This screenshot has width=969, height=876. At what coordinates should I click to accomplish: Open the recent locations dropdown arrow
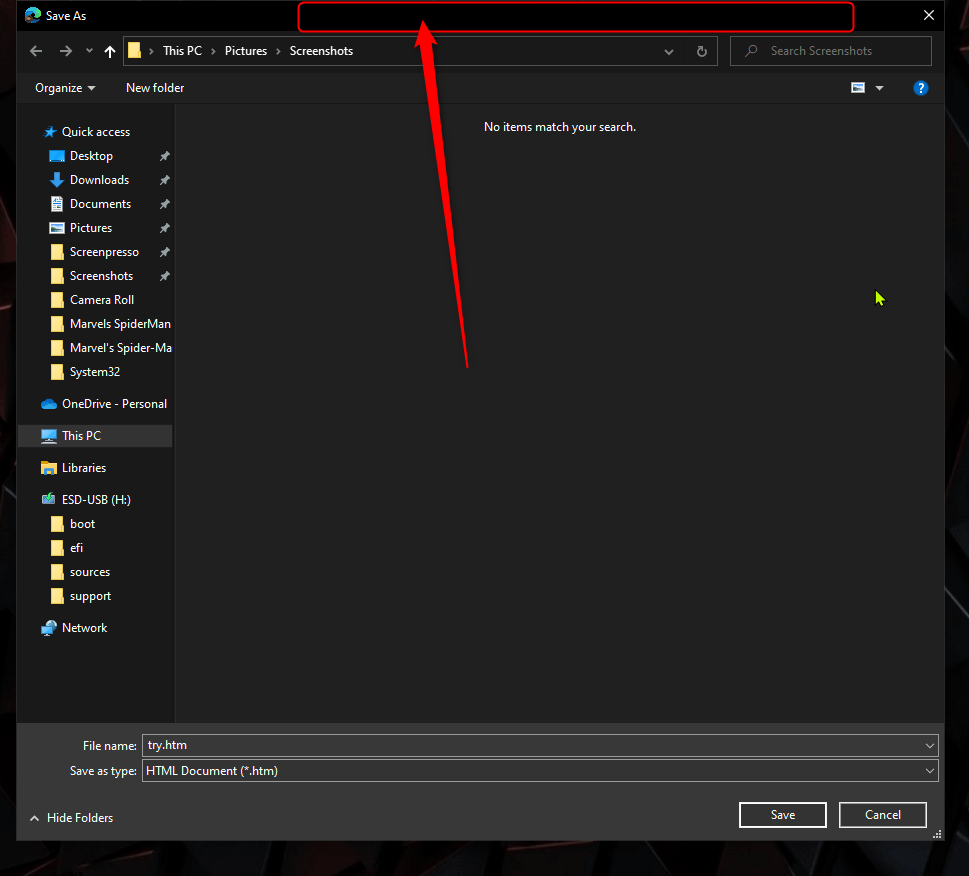coord(89,51)
